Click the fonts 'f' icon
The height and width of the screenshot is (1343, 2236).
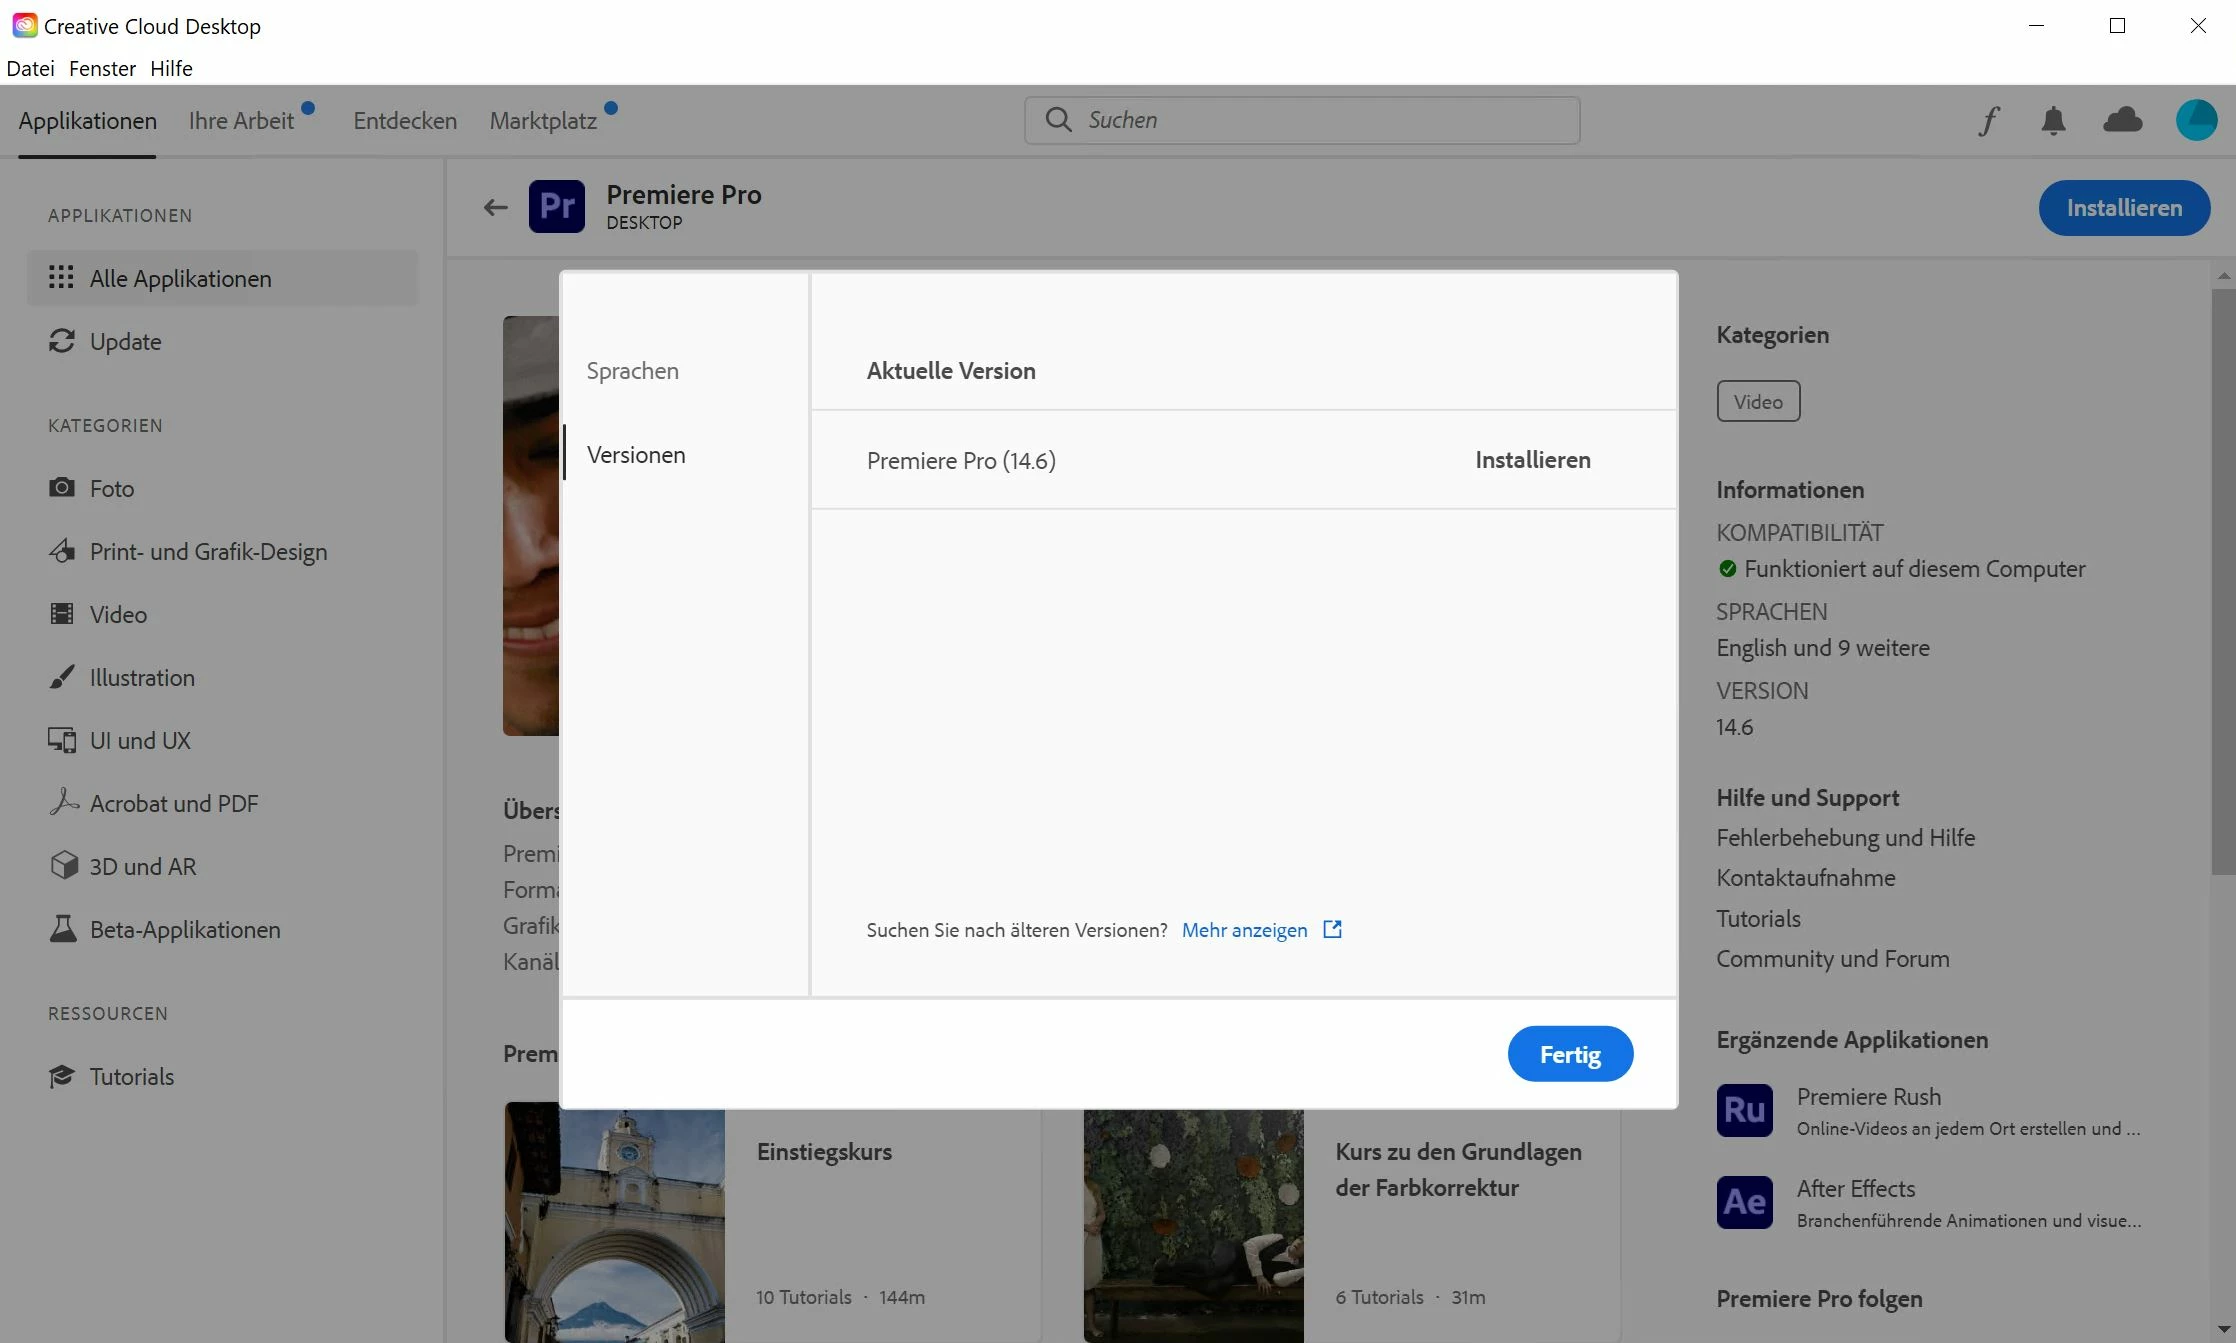pos(1989,121)
